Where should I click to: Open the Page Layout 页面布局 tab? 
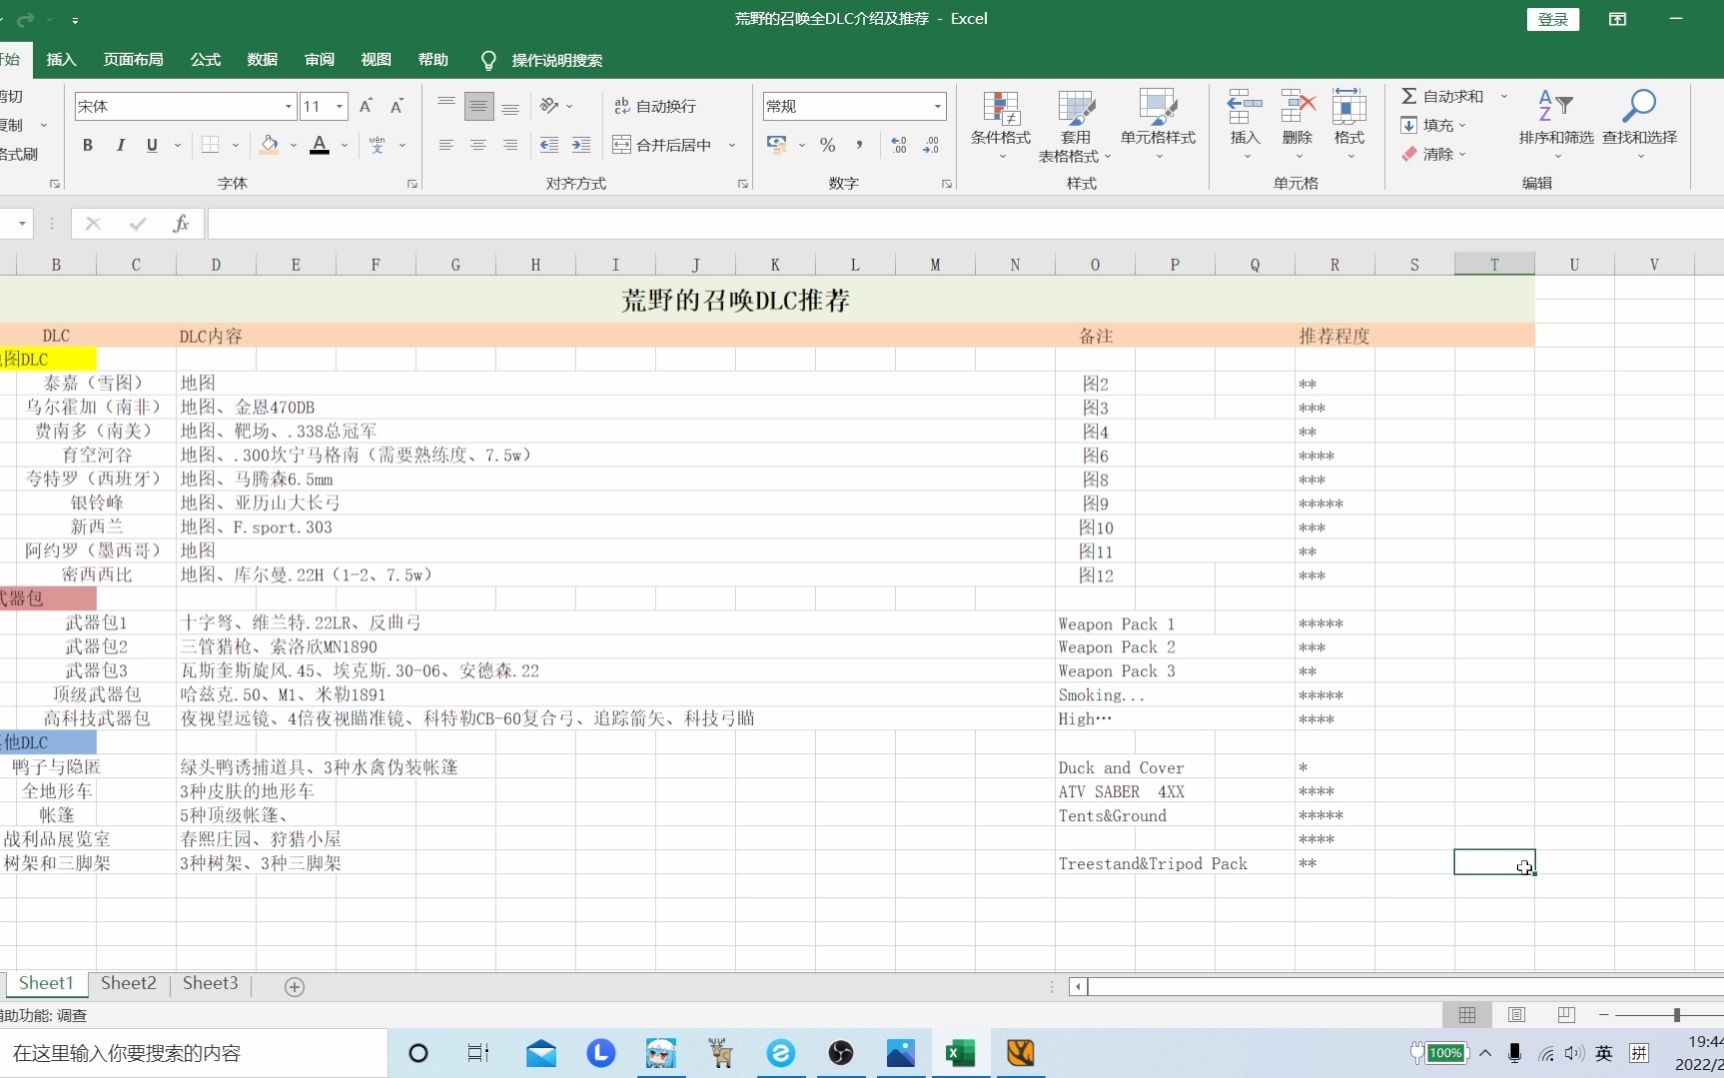133,60
